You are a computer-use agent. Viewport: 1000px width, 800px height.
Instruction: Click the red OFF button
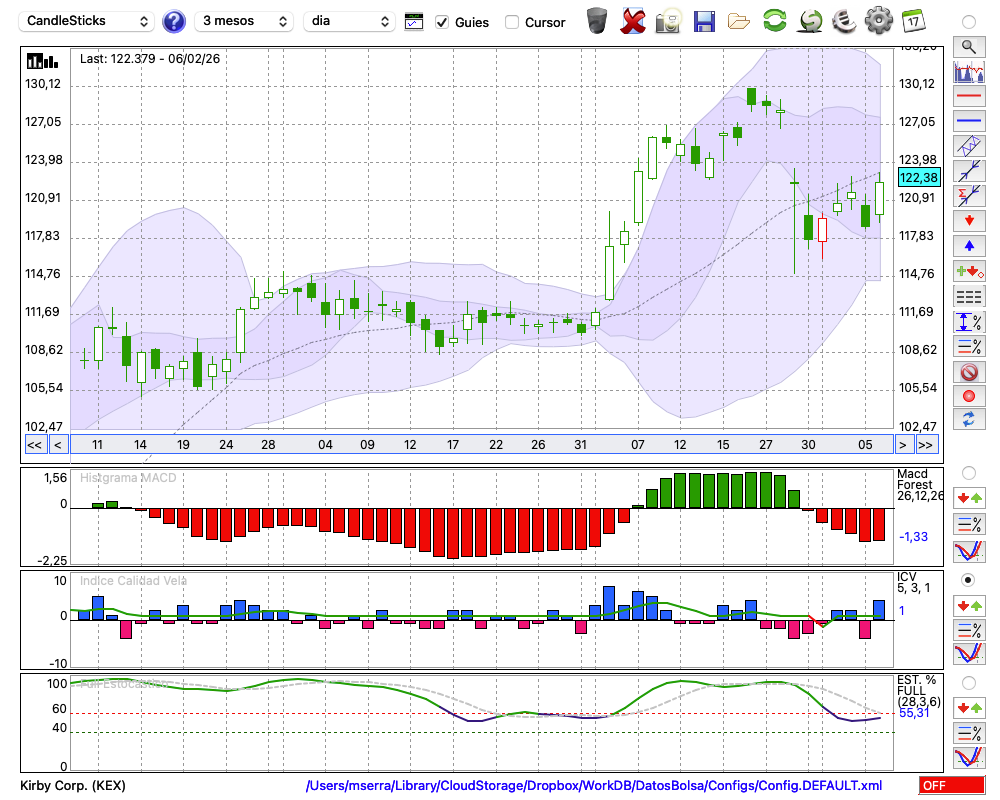tap(951, 786)
